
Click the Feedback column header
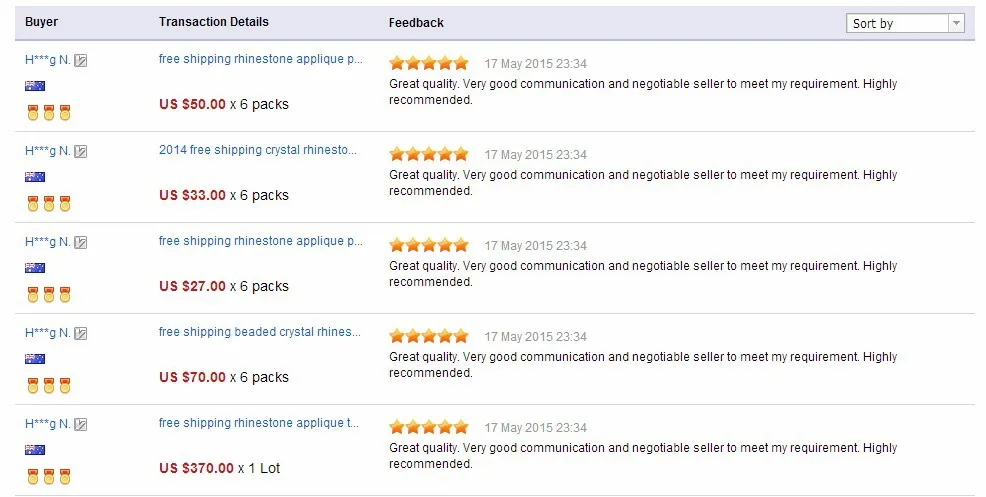coord(416,23)
